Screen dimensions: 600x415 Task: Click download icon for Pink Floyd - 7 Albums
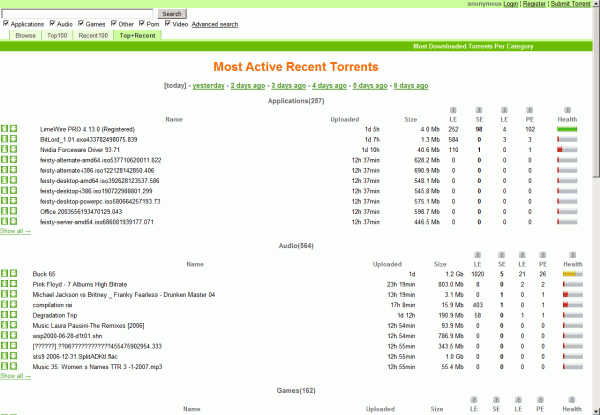(13, 283)
